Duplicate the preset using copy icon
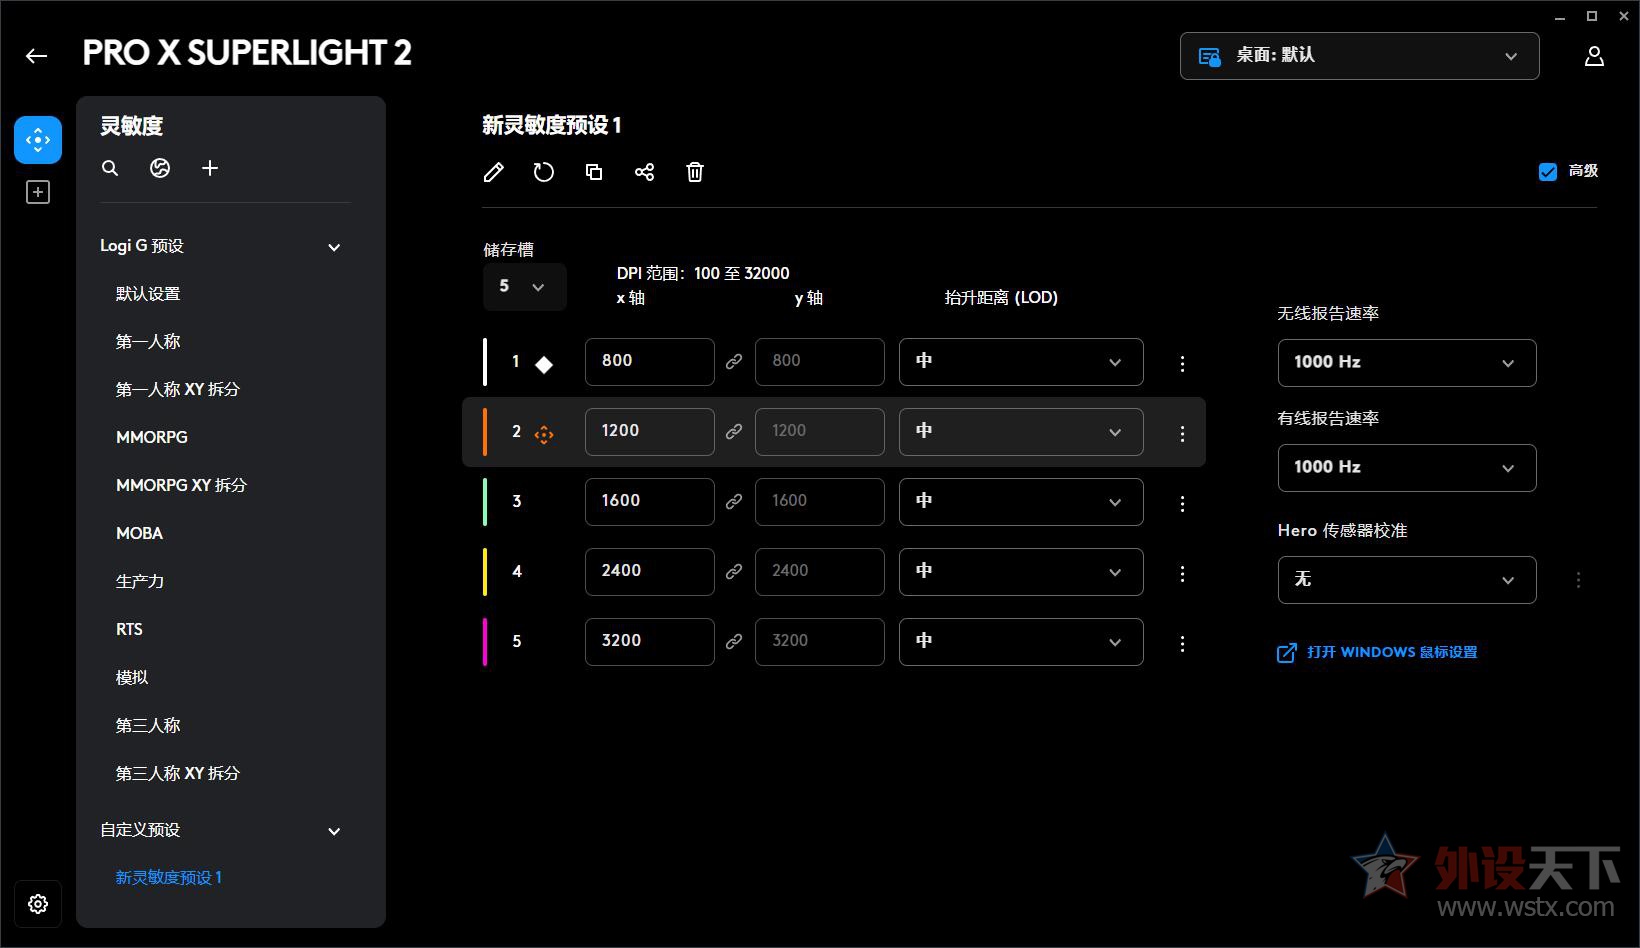 tap(594, 172)
